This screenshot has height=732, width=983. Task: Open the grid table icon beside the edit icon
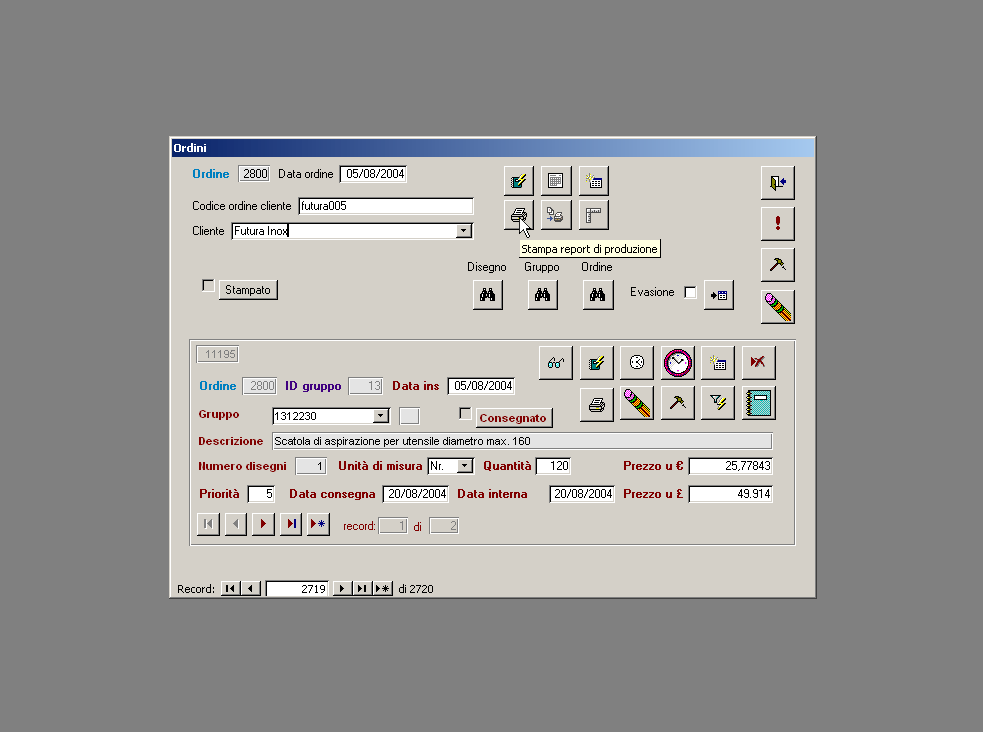click(555, 181)
